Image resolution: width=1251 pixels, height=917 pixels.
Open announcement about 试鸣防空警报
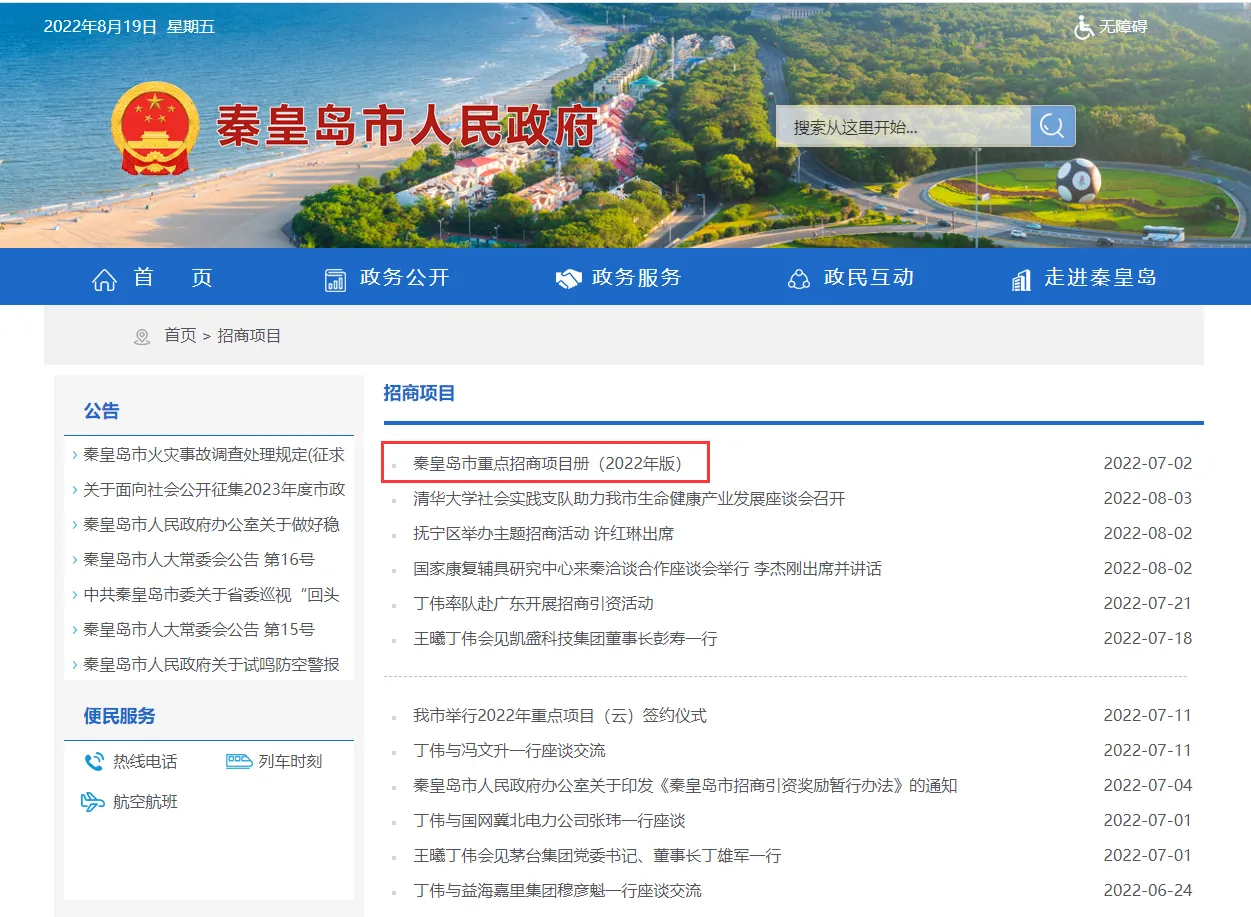tap(211, 665)
